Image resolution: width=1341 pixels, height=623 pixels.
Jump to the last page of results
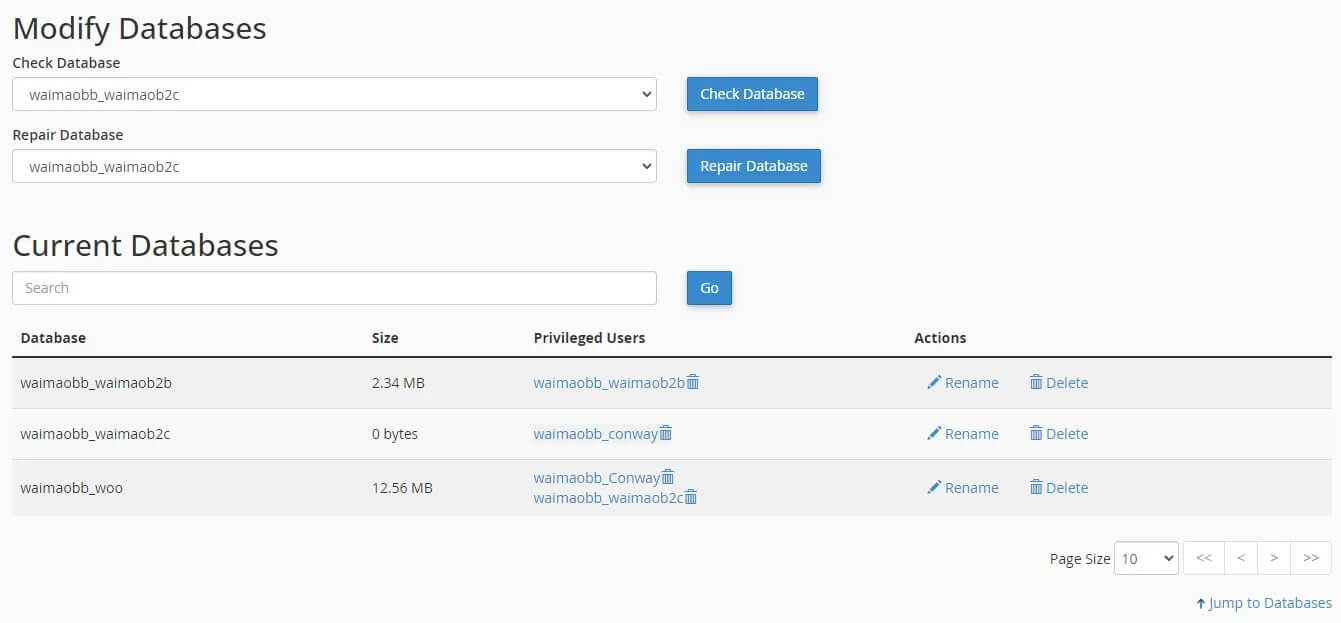click(1311, 558)
